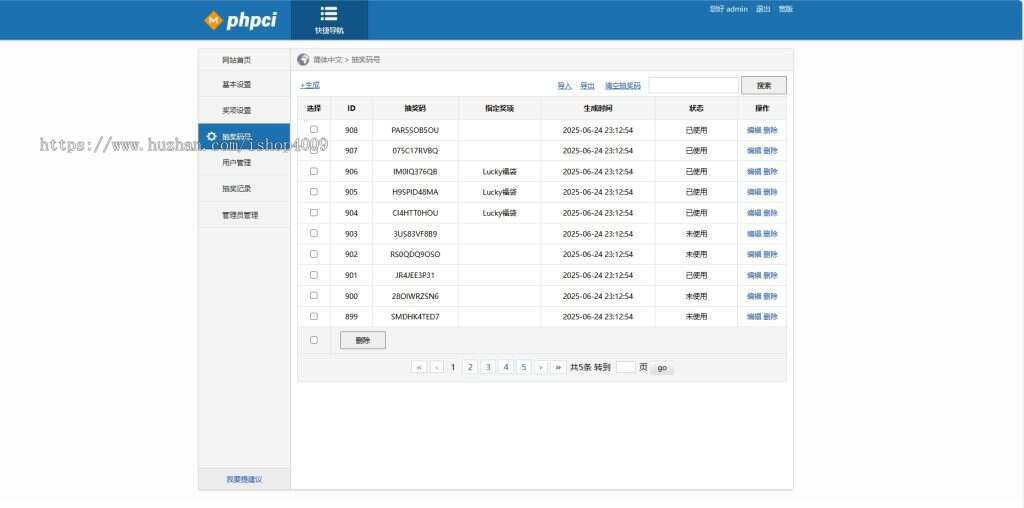Viewport: 1024px width, 508px height.
Task: Click the code H9SPID48MA
Action: pyautogui.click(x=415, y=192)
